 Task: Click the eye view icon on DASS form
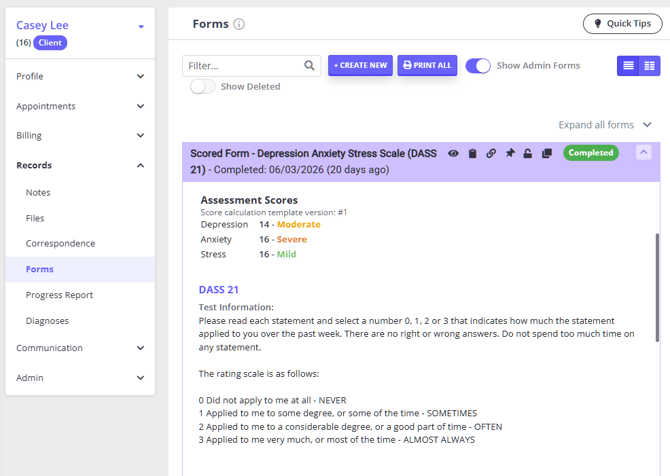454,154
